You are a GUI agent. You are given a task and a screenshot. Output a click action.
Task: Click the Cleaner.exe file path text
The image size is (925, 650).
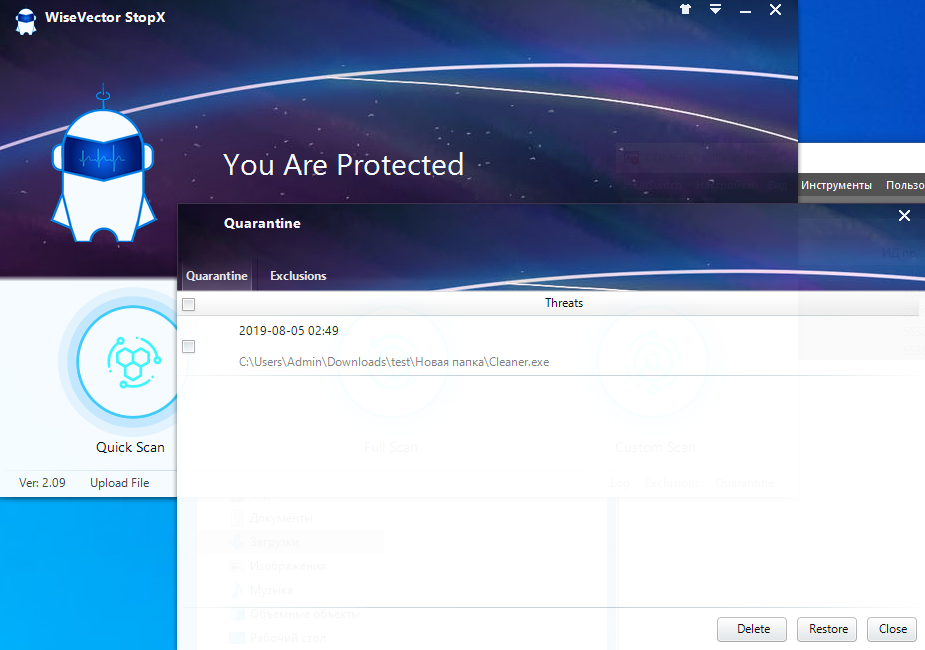[393, 362]
